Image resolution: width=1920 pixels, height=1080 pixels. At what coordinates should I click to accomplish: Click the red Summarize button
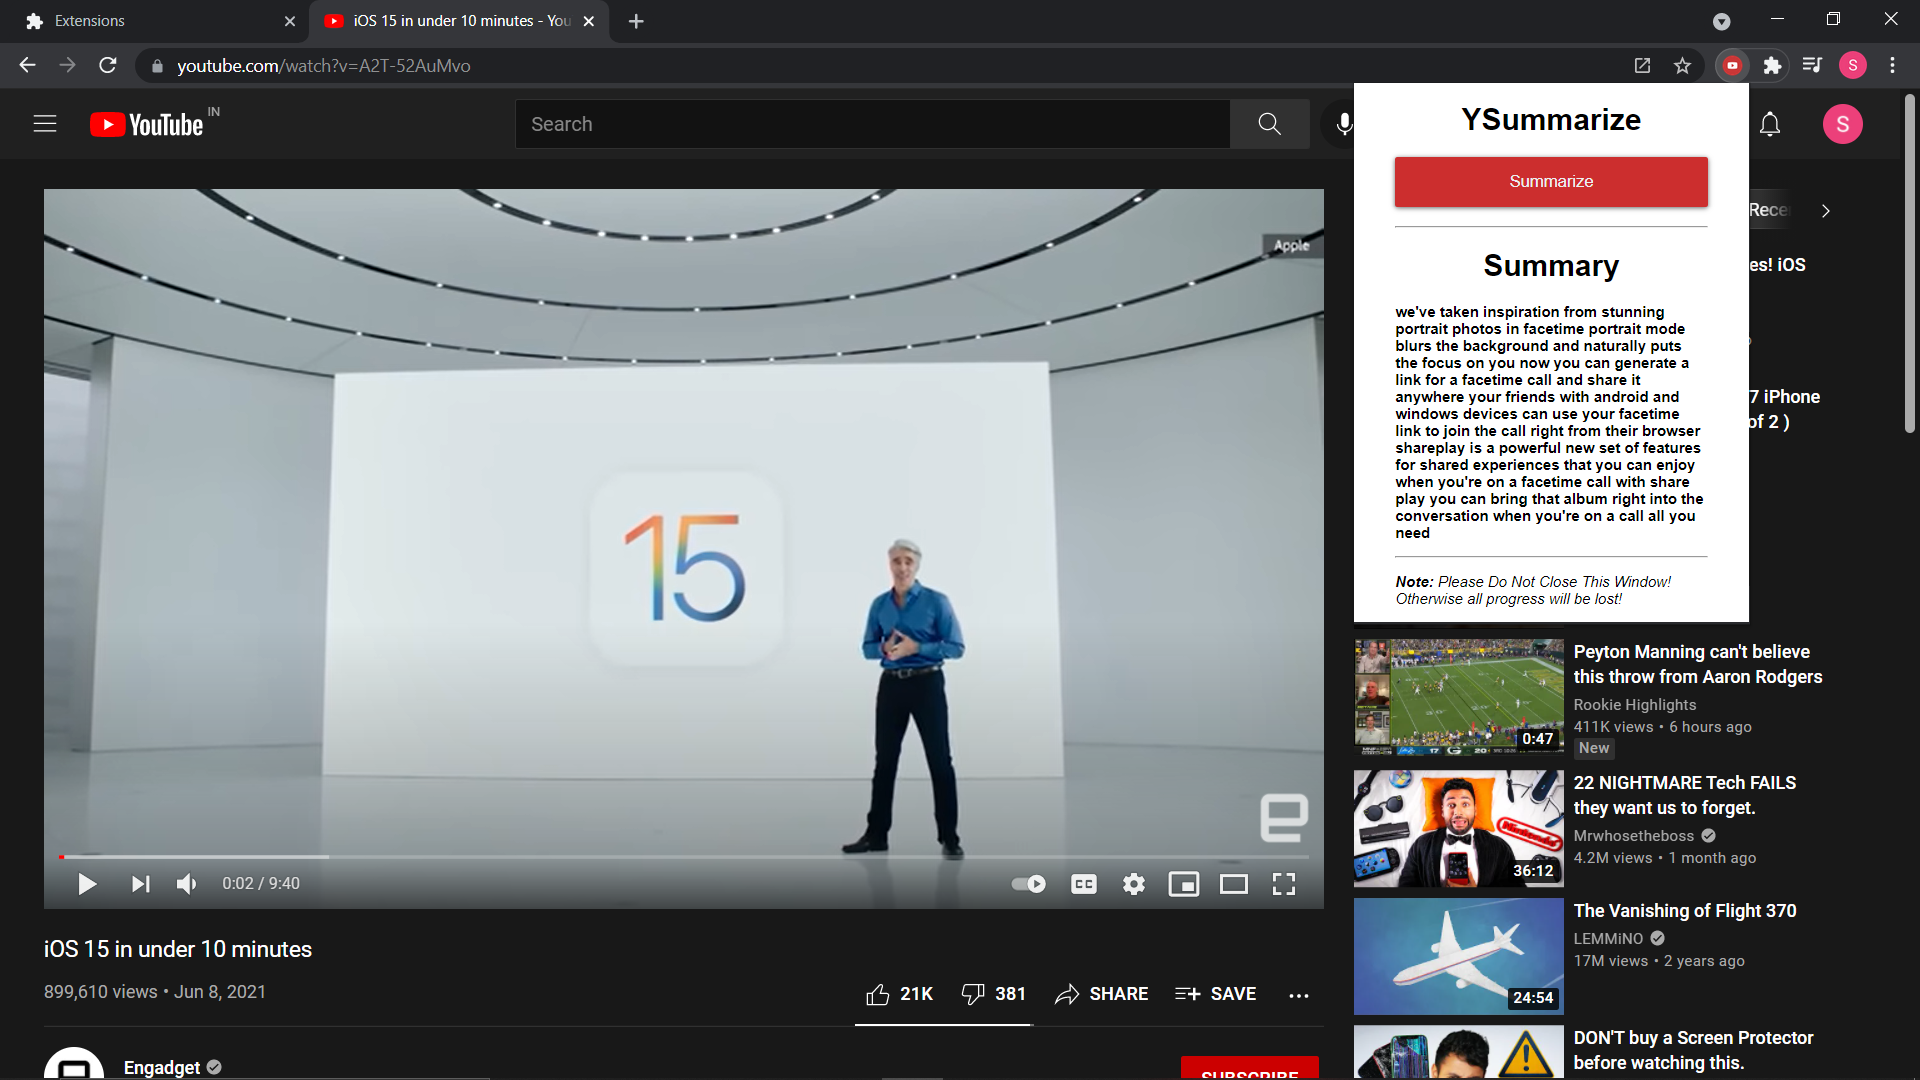pyautogui.click(x=1551, y=182)
